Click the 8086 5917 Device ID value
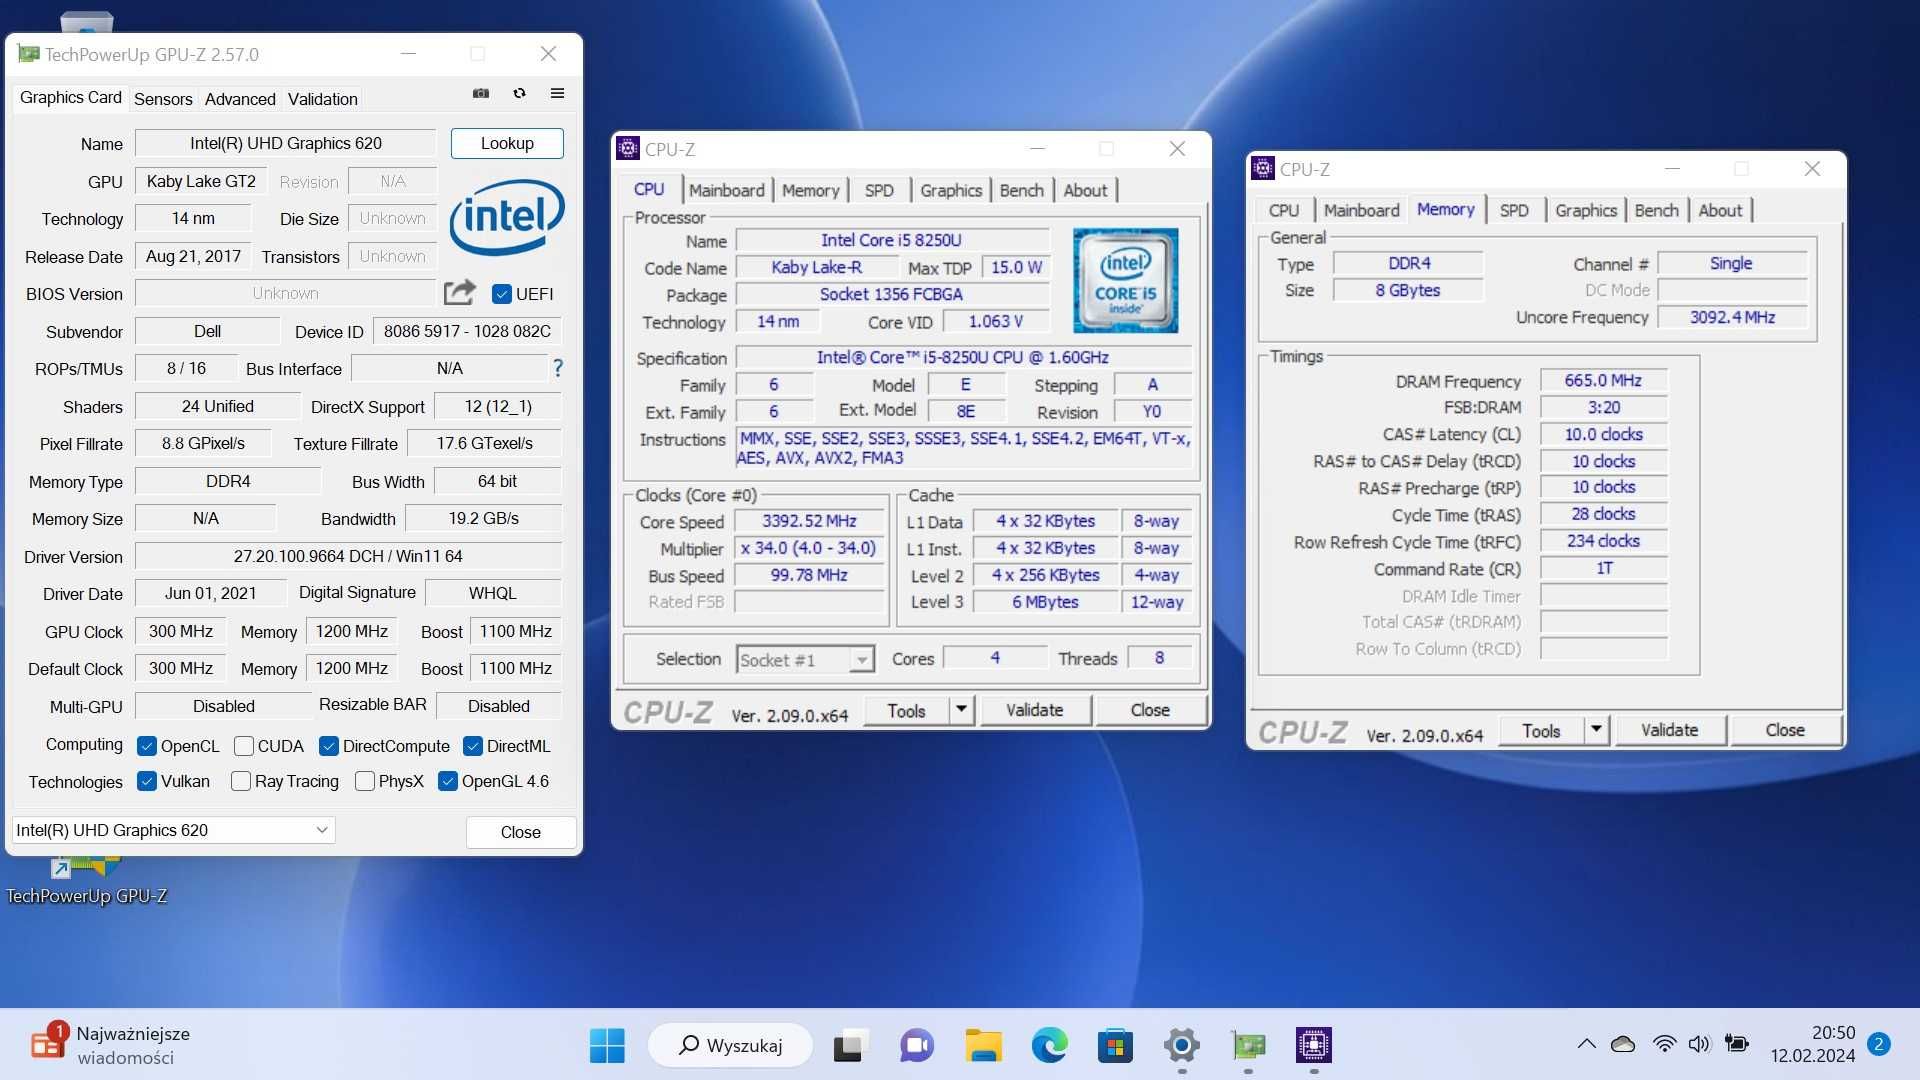This screenshot has width=1920, height=1080. 467,331
